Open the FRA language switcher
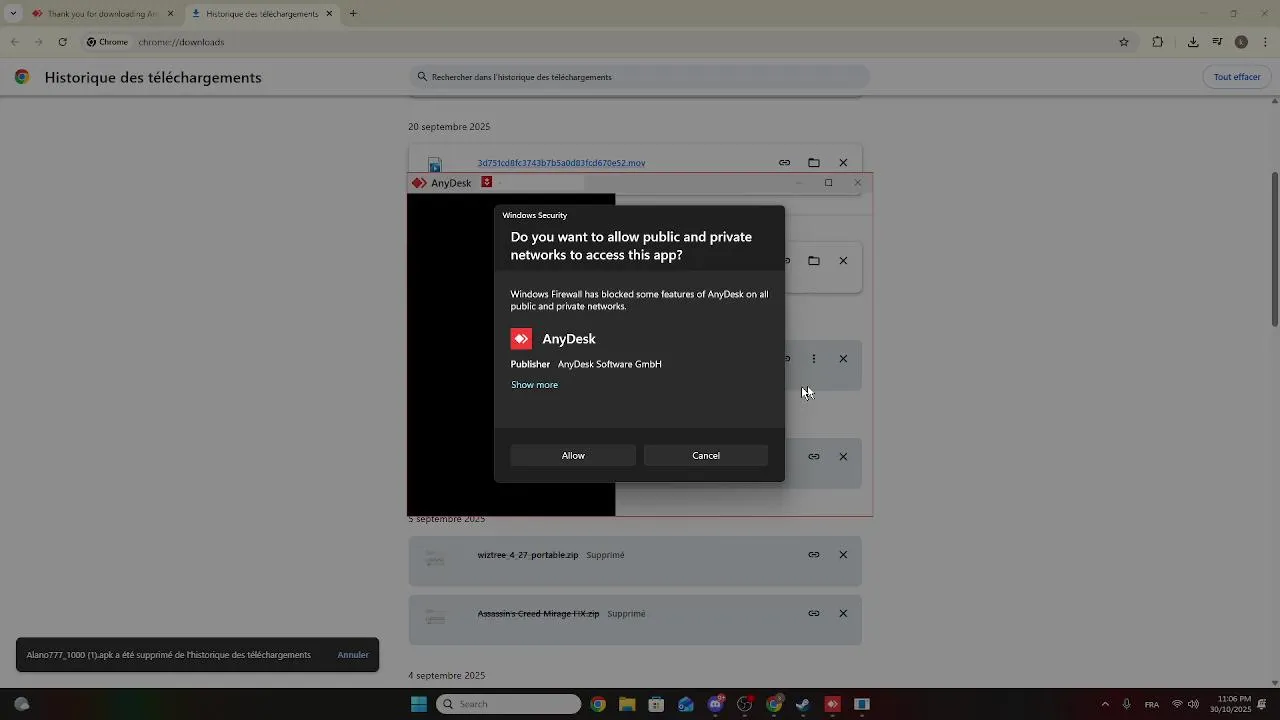The height and width of the screenshot is (720, 1280). [x=1152, y=704]
